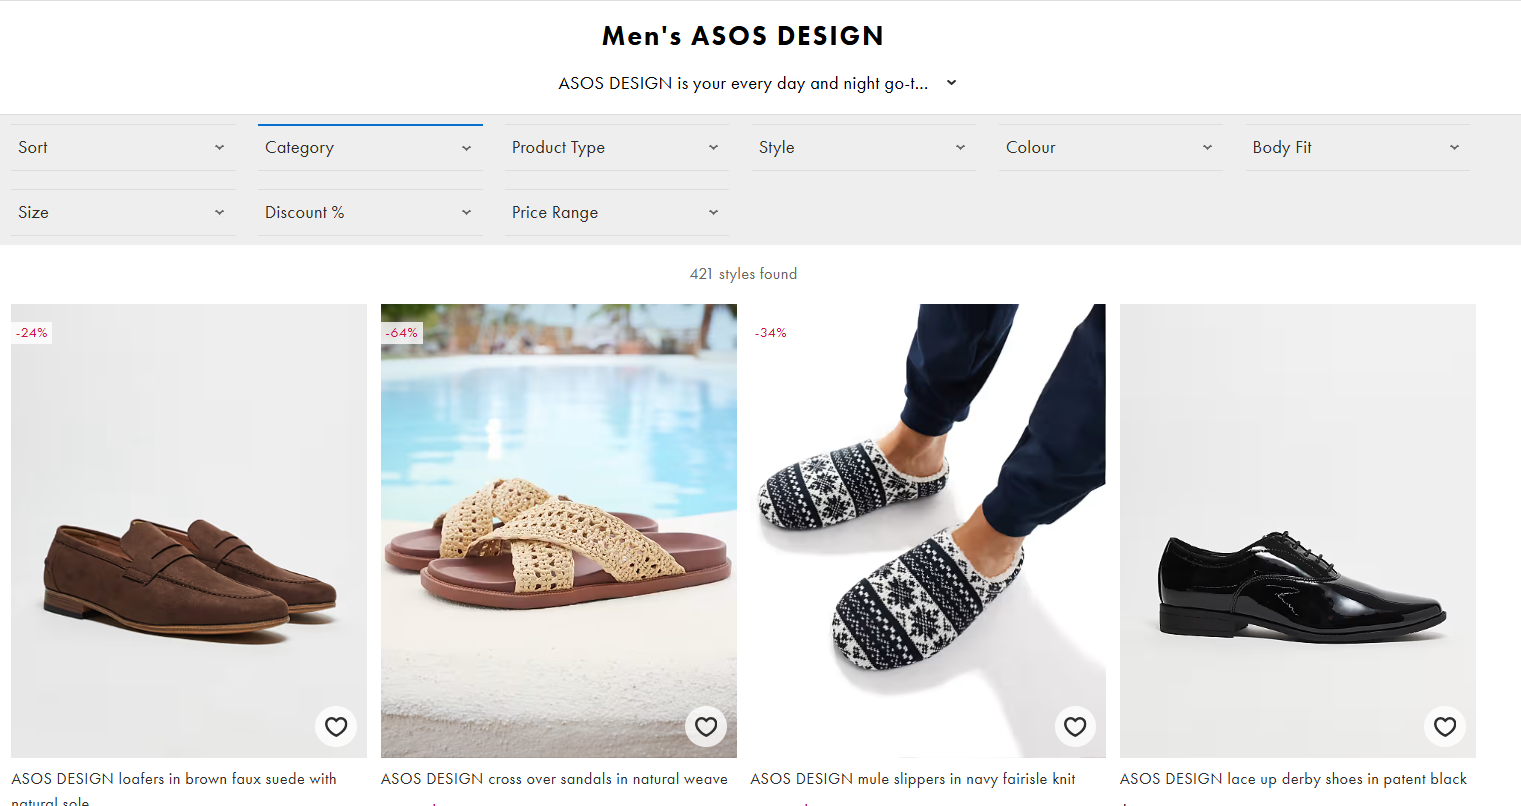View the fairisle knit mule slippers image
Screen dimensions: 1521x806
click(x=928, y=531)
